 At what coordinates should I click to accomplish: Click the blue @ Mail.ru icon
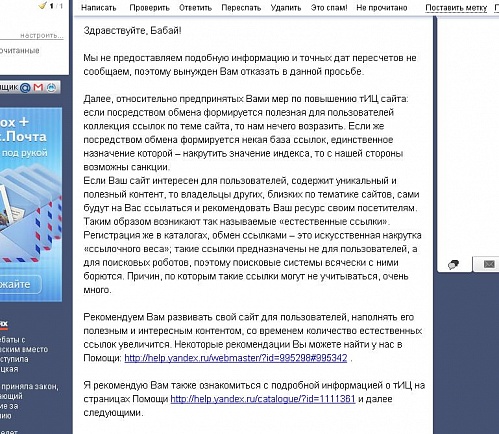pyautogui.click(x=25, y=88)
